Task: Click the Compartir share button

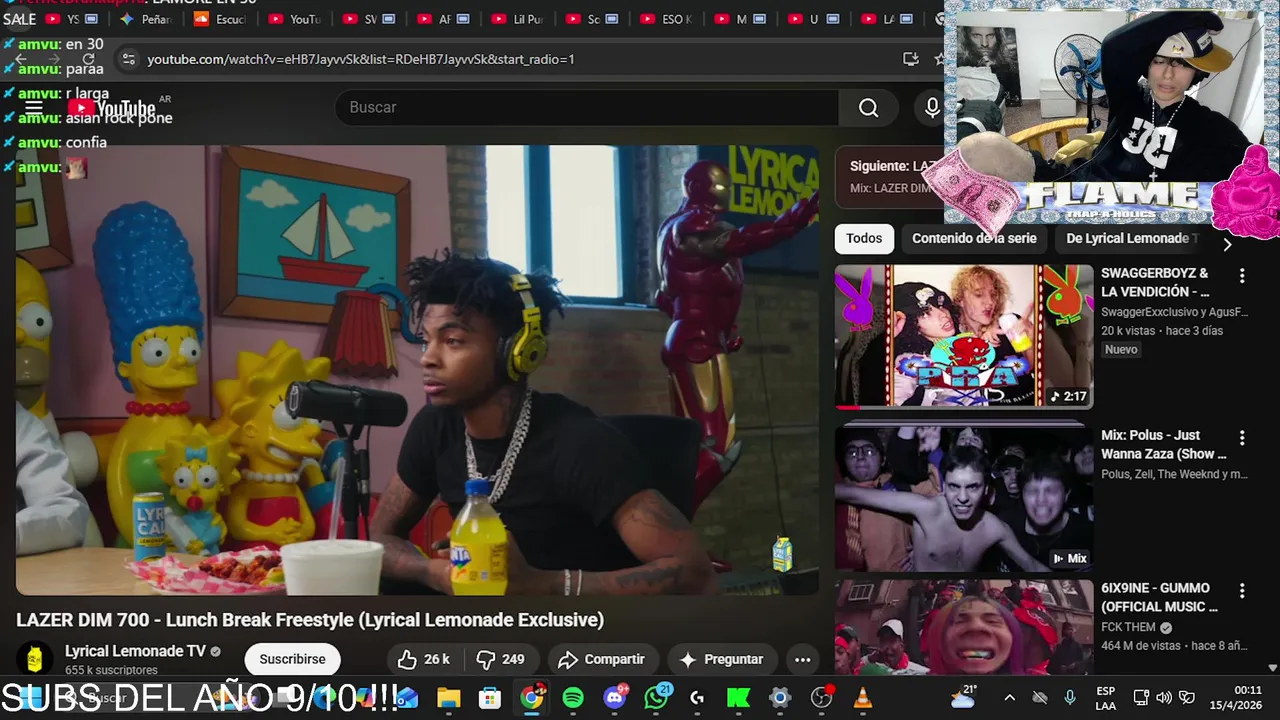Action: (x=602, y=659)
